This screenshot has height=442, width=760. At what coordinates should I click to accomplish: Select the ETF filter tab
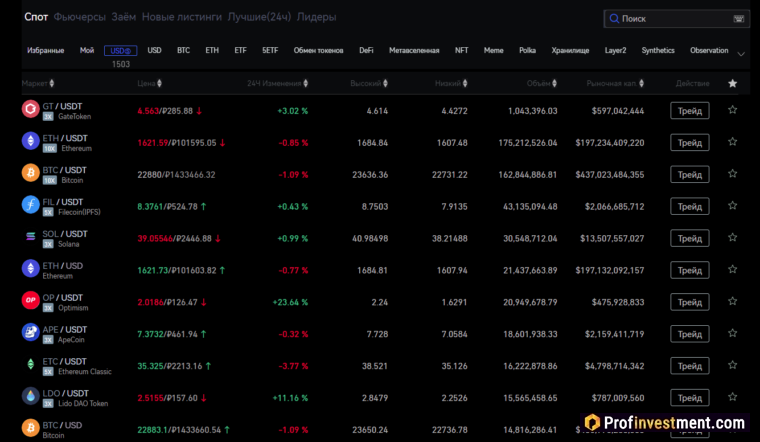pos(240,50)
